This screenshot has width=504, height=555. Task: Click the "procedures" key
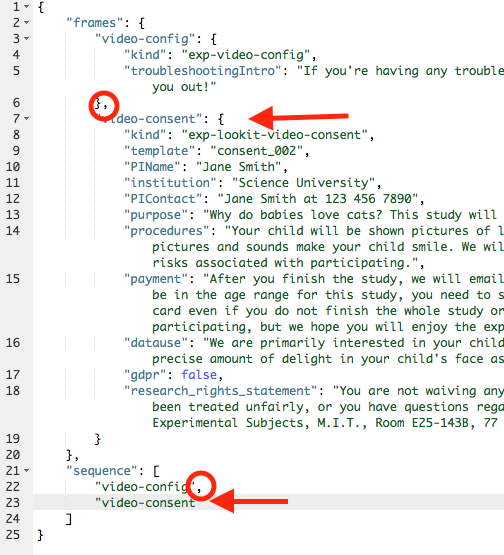pos(166,231)
